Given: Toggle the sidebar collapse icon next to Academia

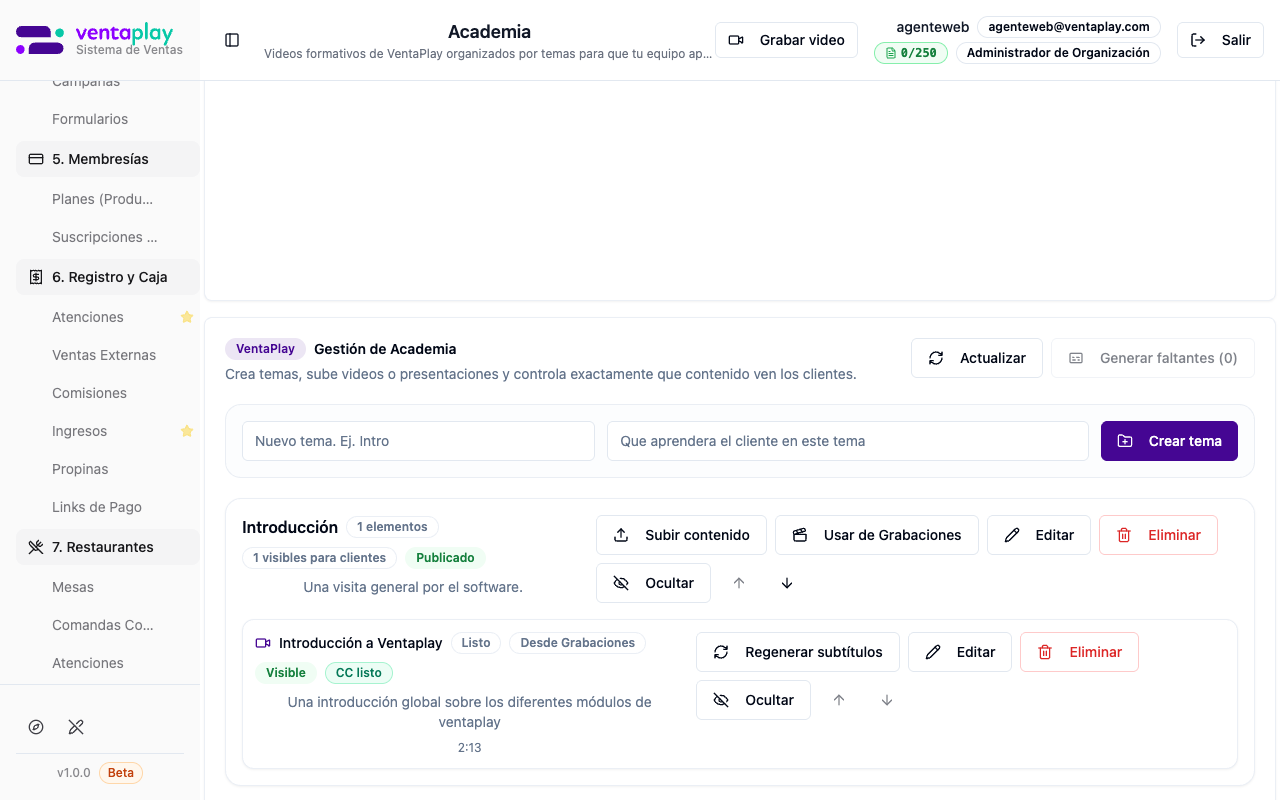Looking at the screenshot, I should pos(232,39).
